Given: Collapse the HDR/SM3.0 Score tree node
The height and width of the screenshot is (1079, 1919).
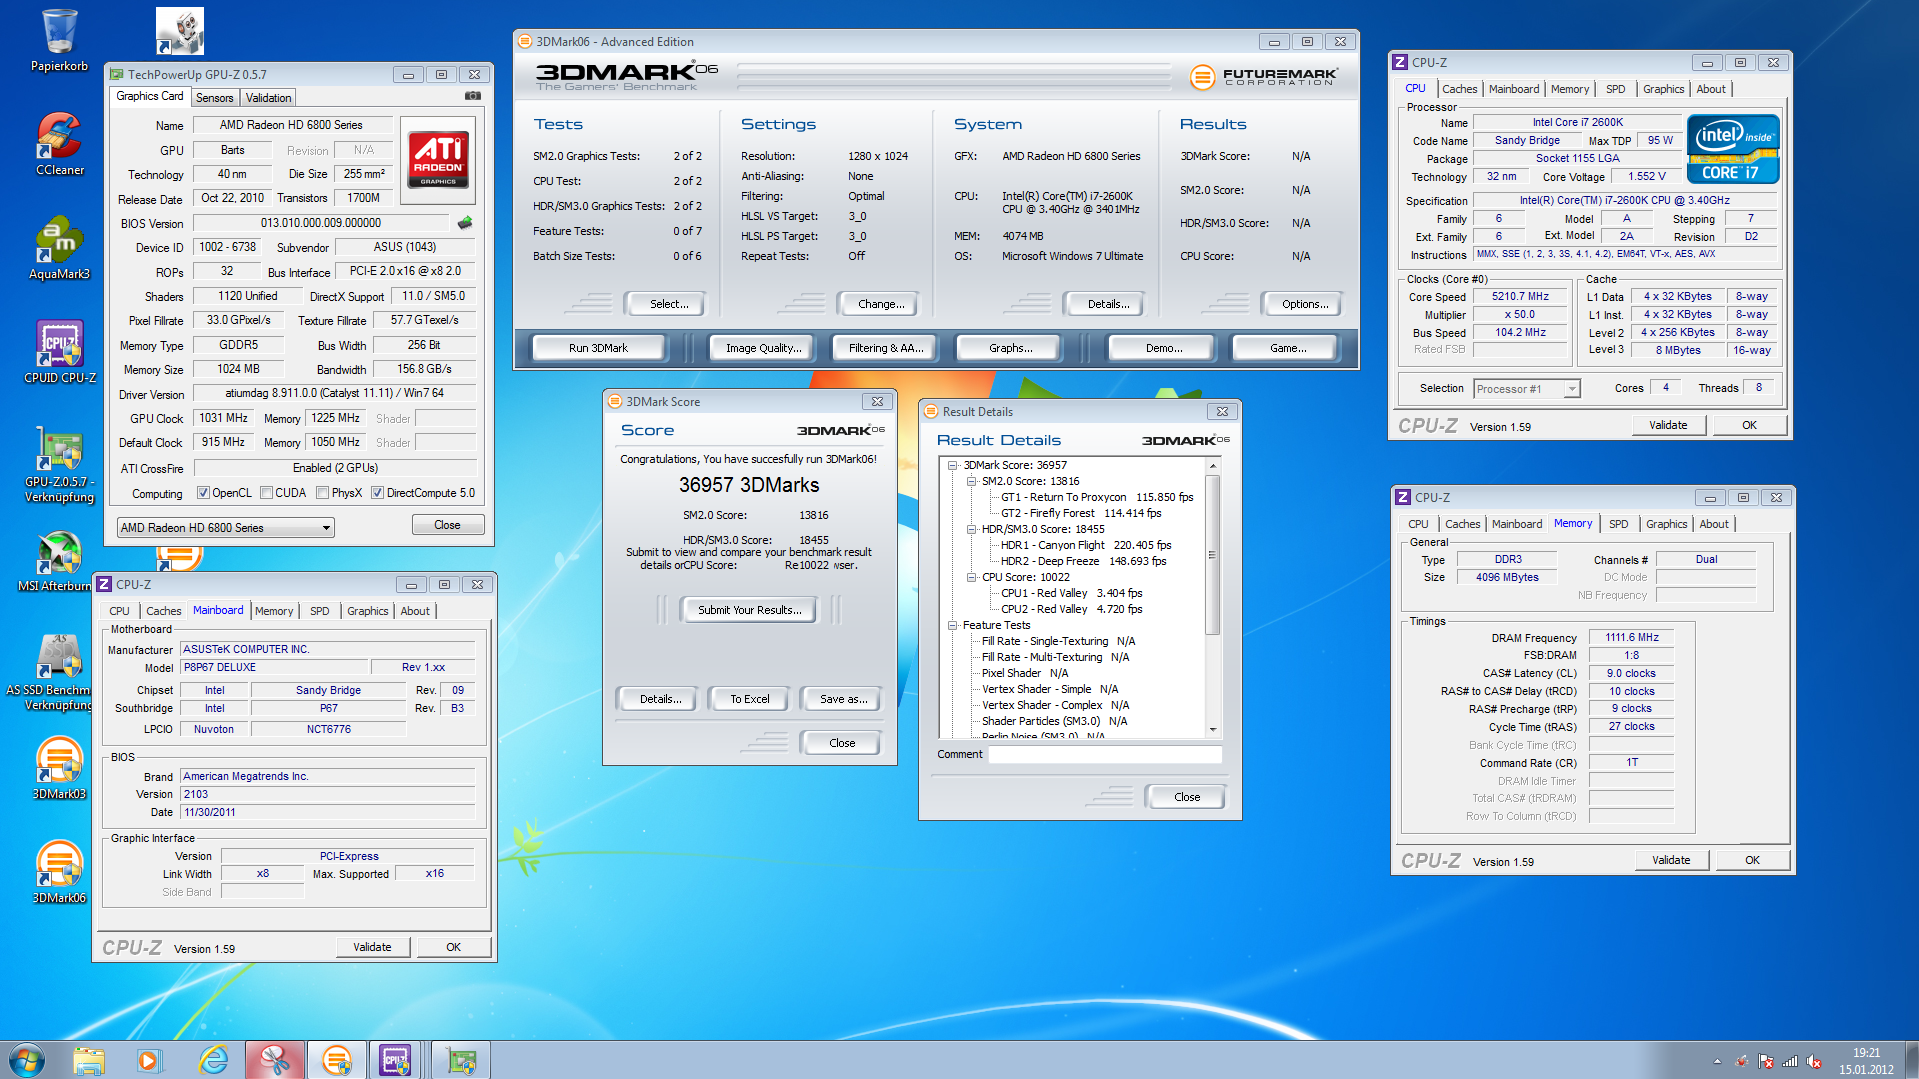Looking at the screenshot, I should click(x=971, y=529).
